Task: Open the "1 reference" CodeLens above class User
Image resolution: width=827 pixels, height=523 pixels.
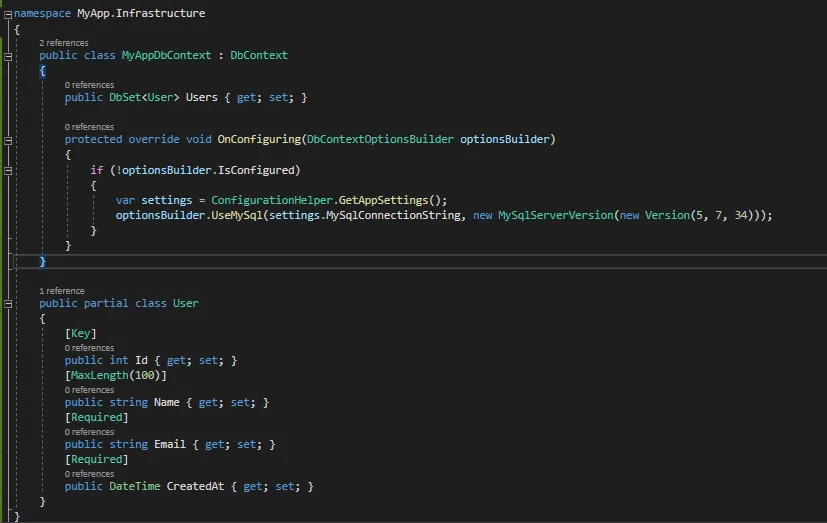Action: 62,291
